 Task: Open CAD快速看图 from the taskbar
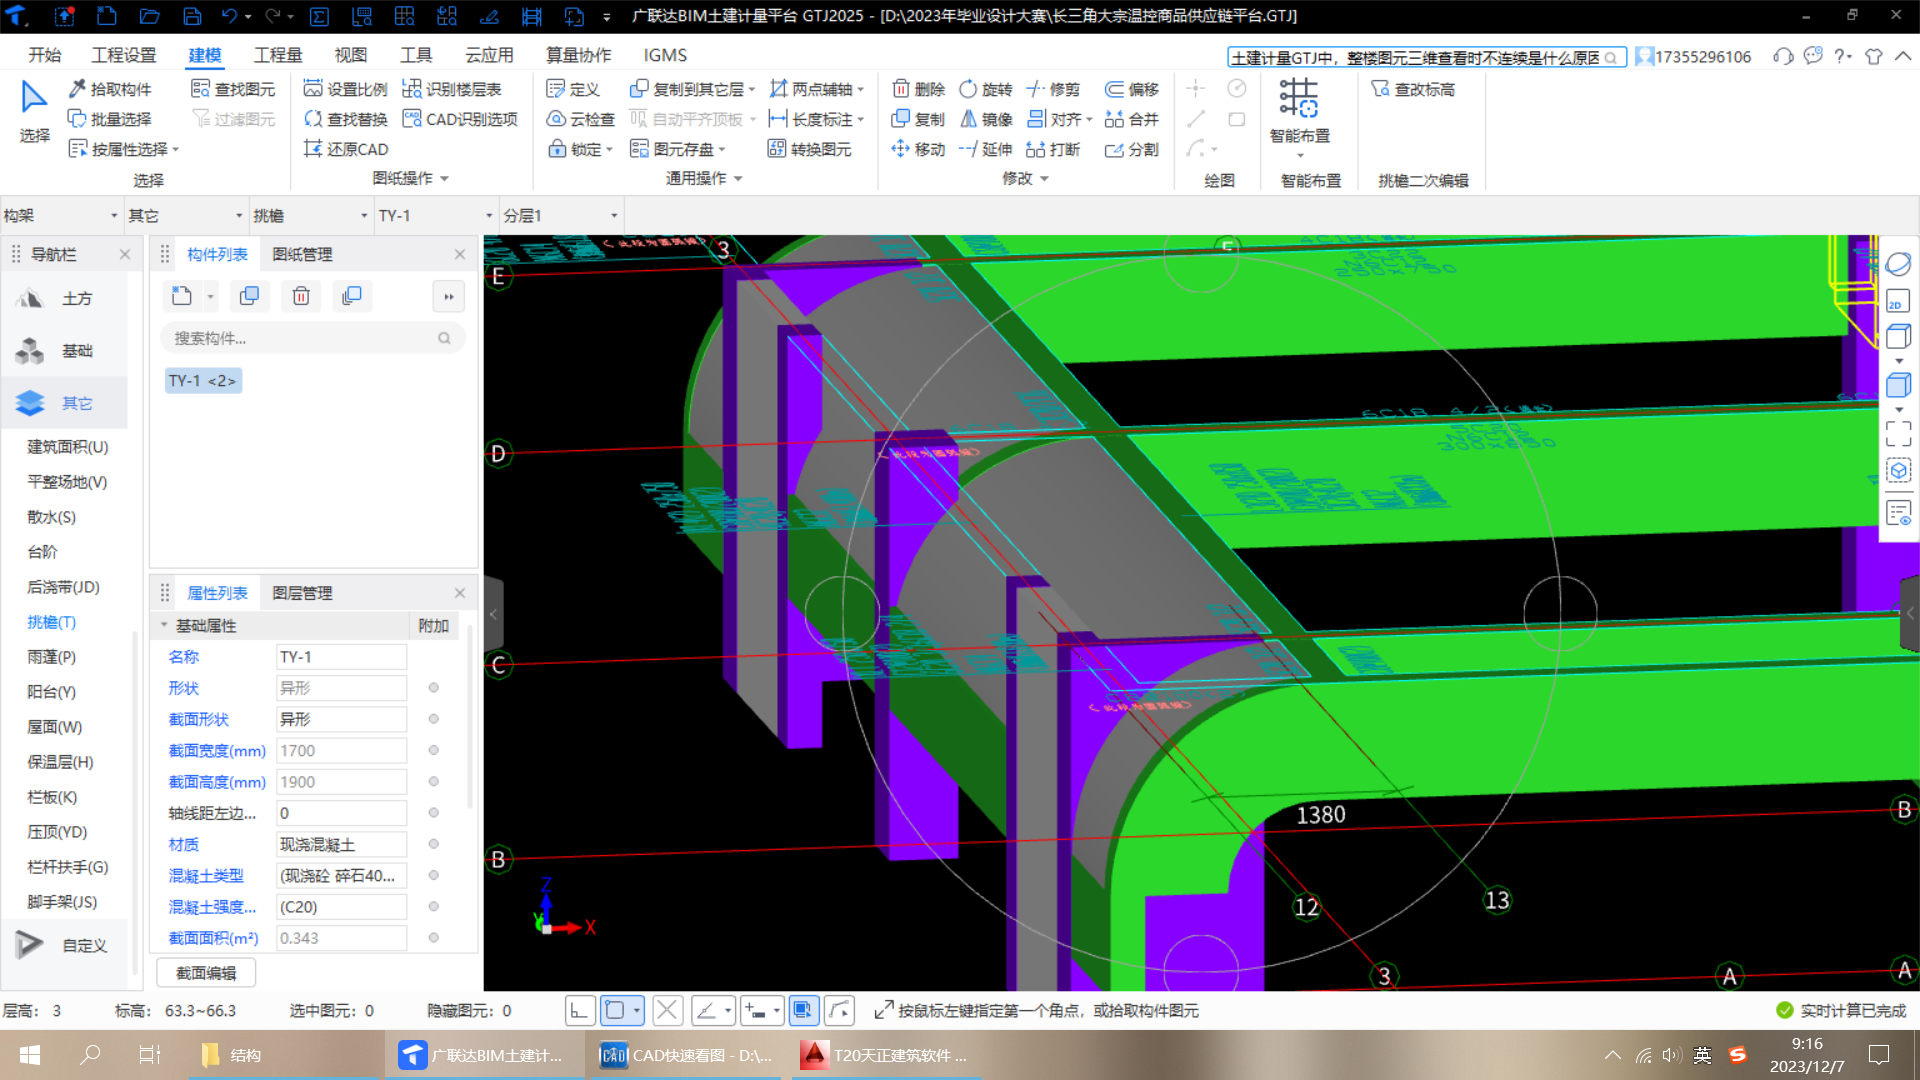[686, 1055]
